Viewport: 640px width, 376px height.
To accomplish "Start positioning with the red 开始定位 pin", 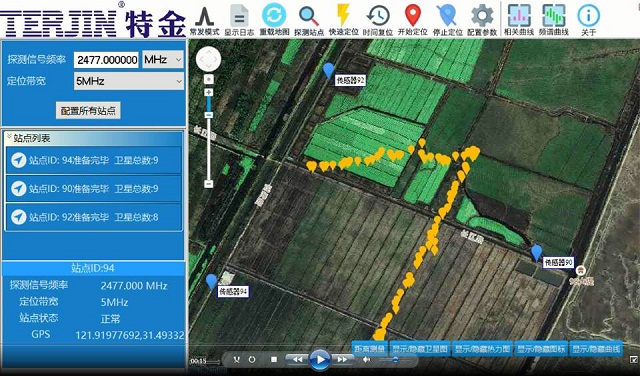I will click(413, 16).
